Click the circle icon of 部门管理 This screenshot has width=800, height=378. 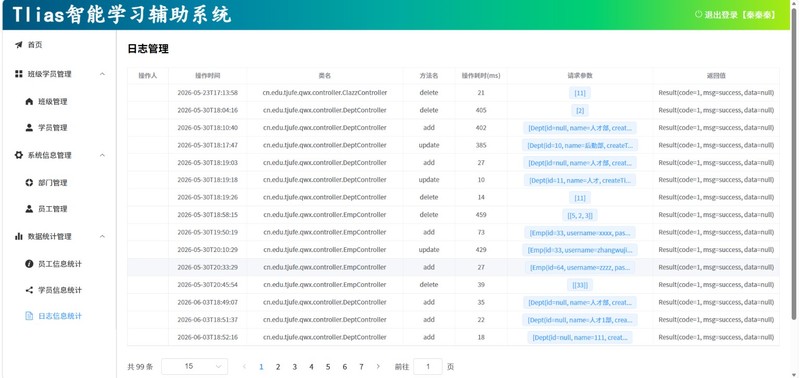tap(29, 183)
